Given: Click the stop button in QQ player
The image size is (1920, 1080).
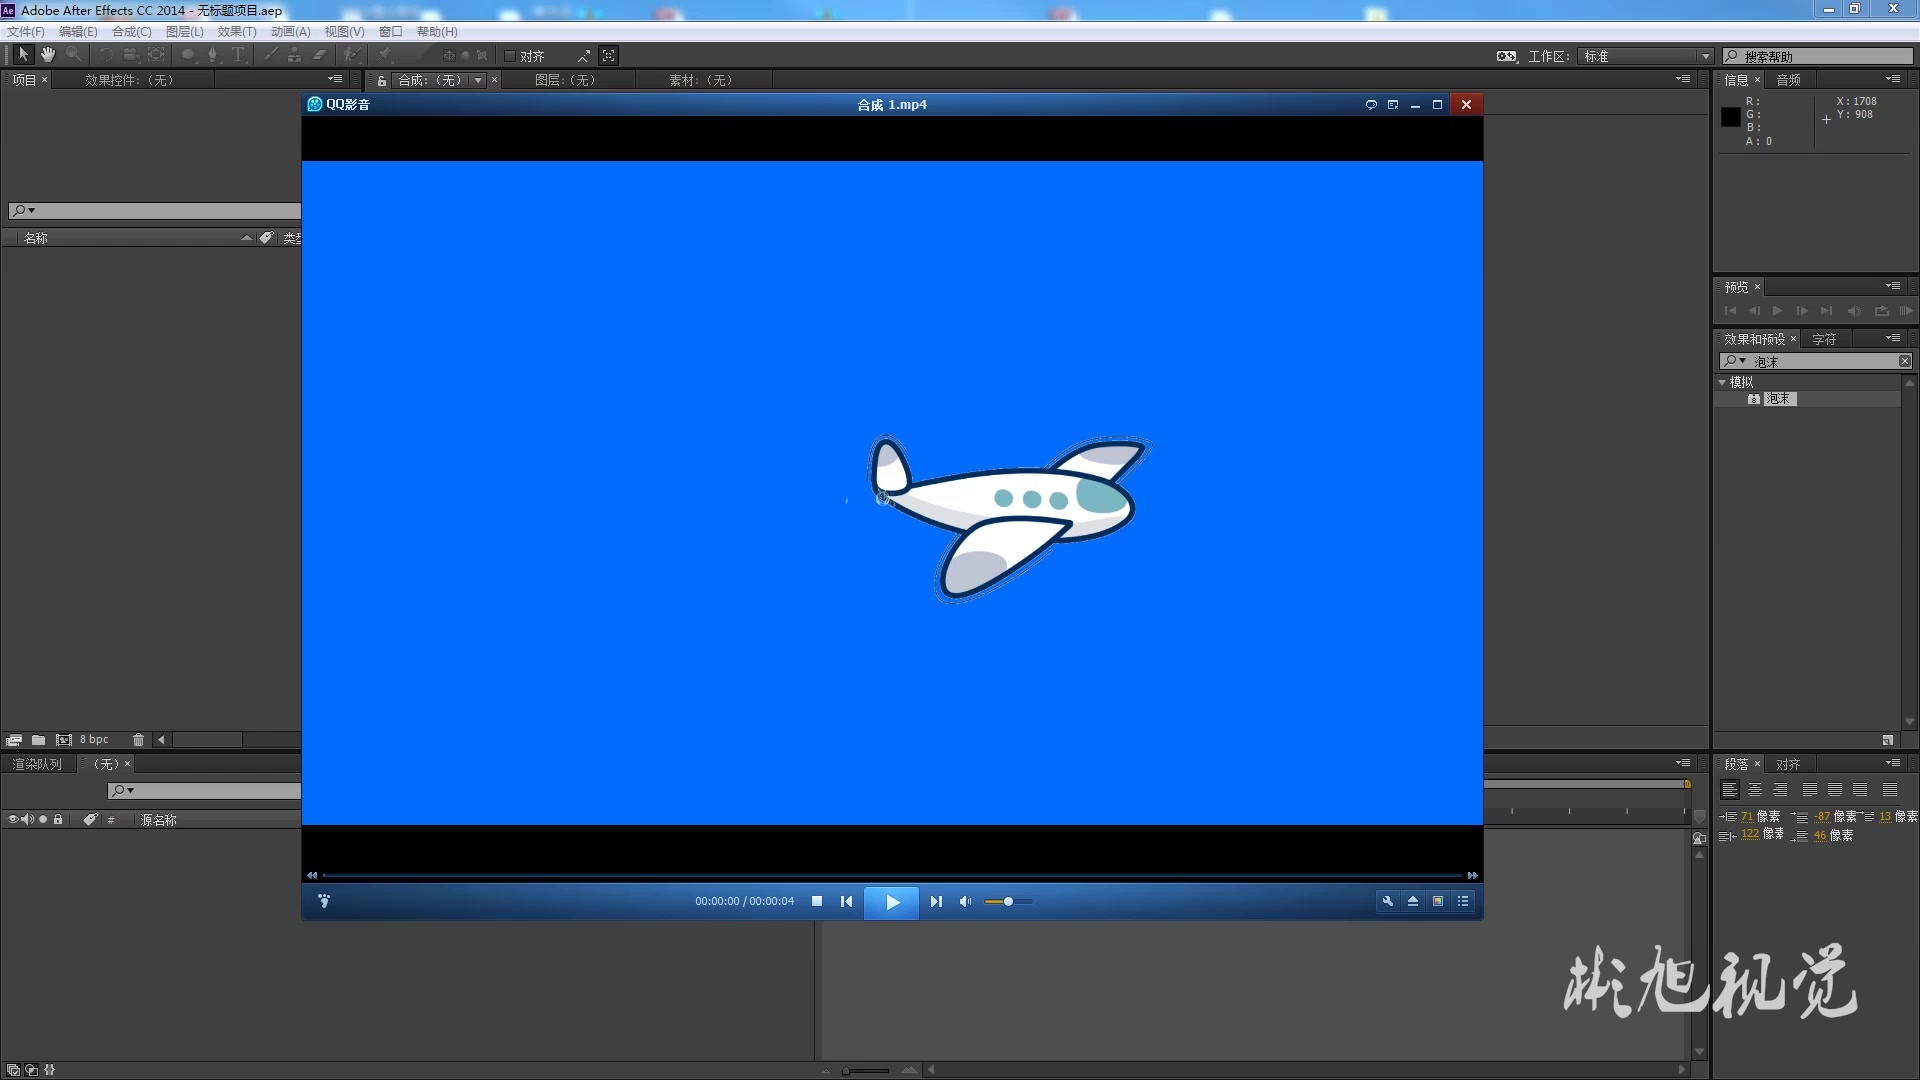Looking at the screenshot, I should tap(817, 901).
